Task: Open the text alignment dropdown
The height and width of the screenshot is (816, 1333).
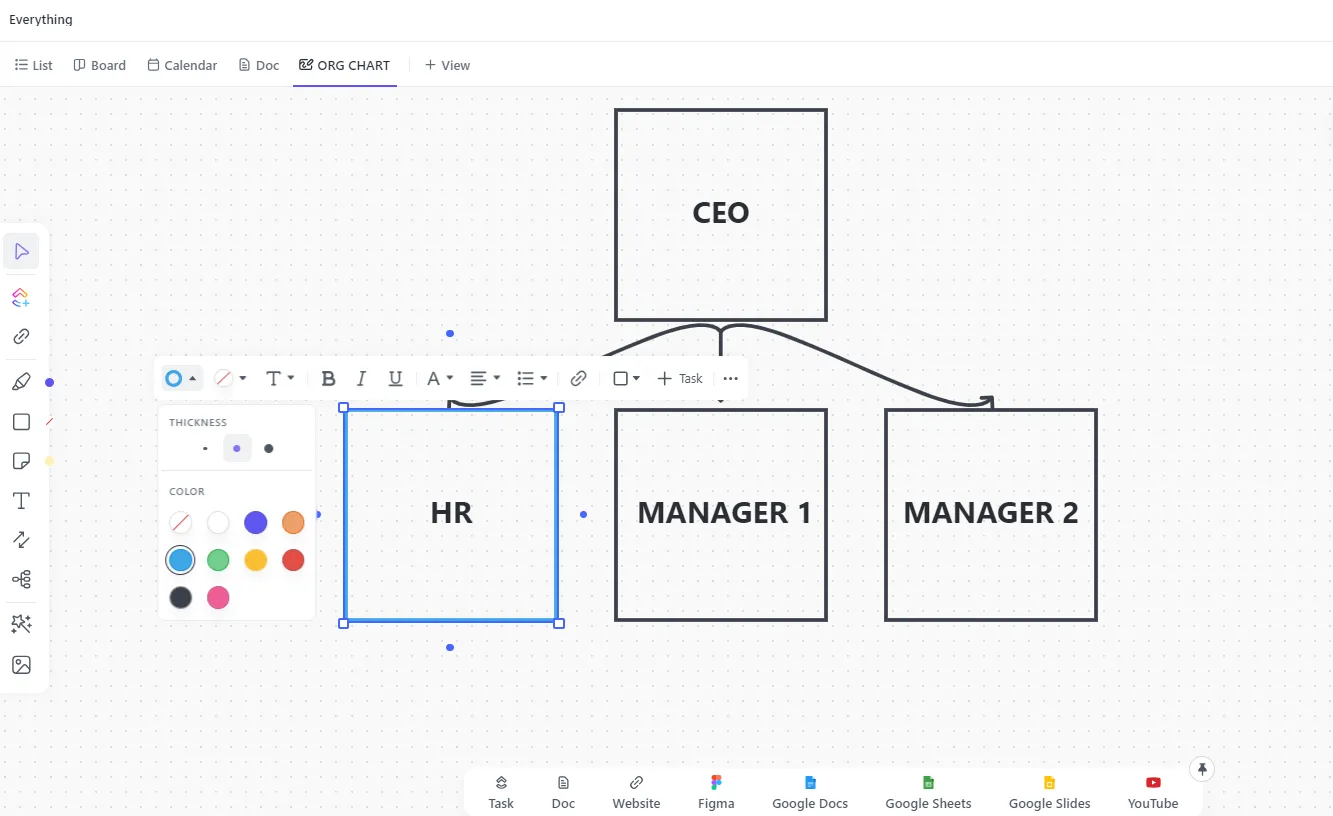Action: [485, 379]
